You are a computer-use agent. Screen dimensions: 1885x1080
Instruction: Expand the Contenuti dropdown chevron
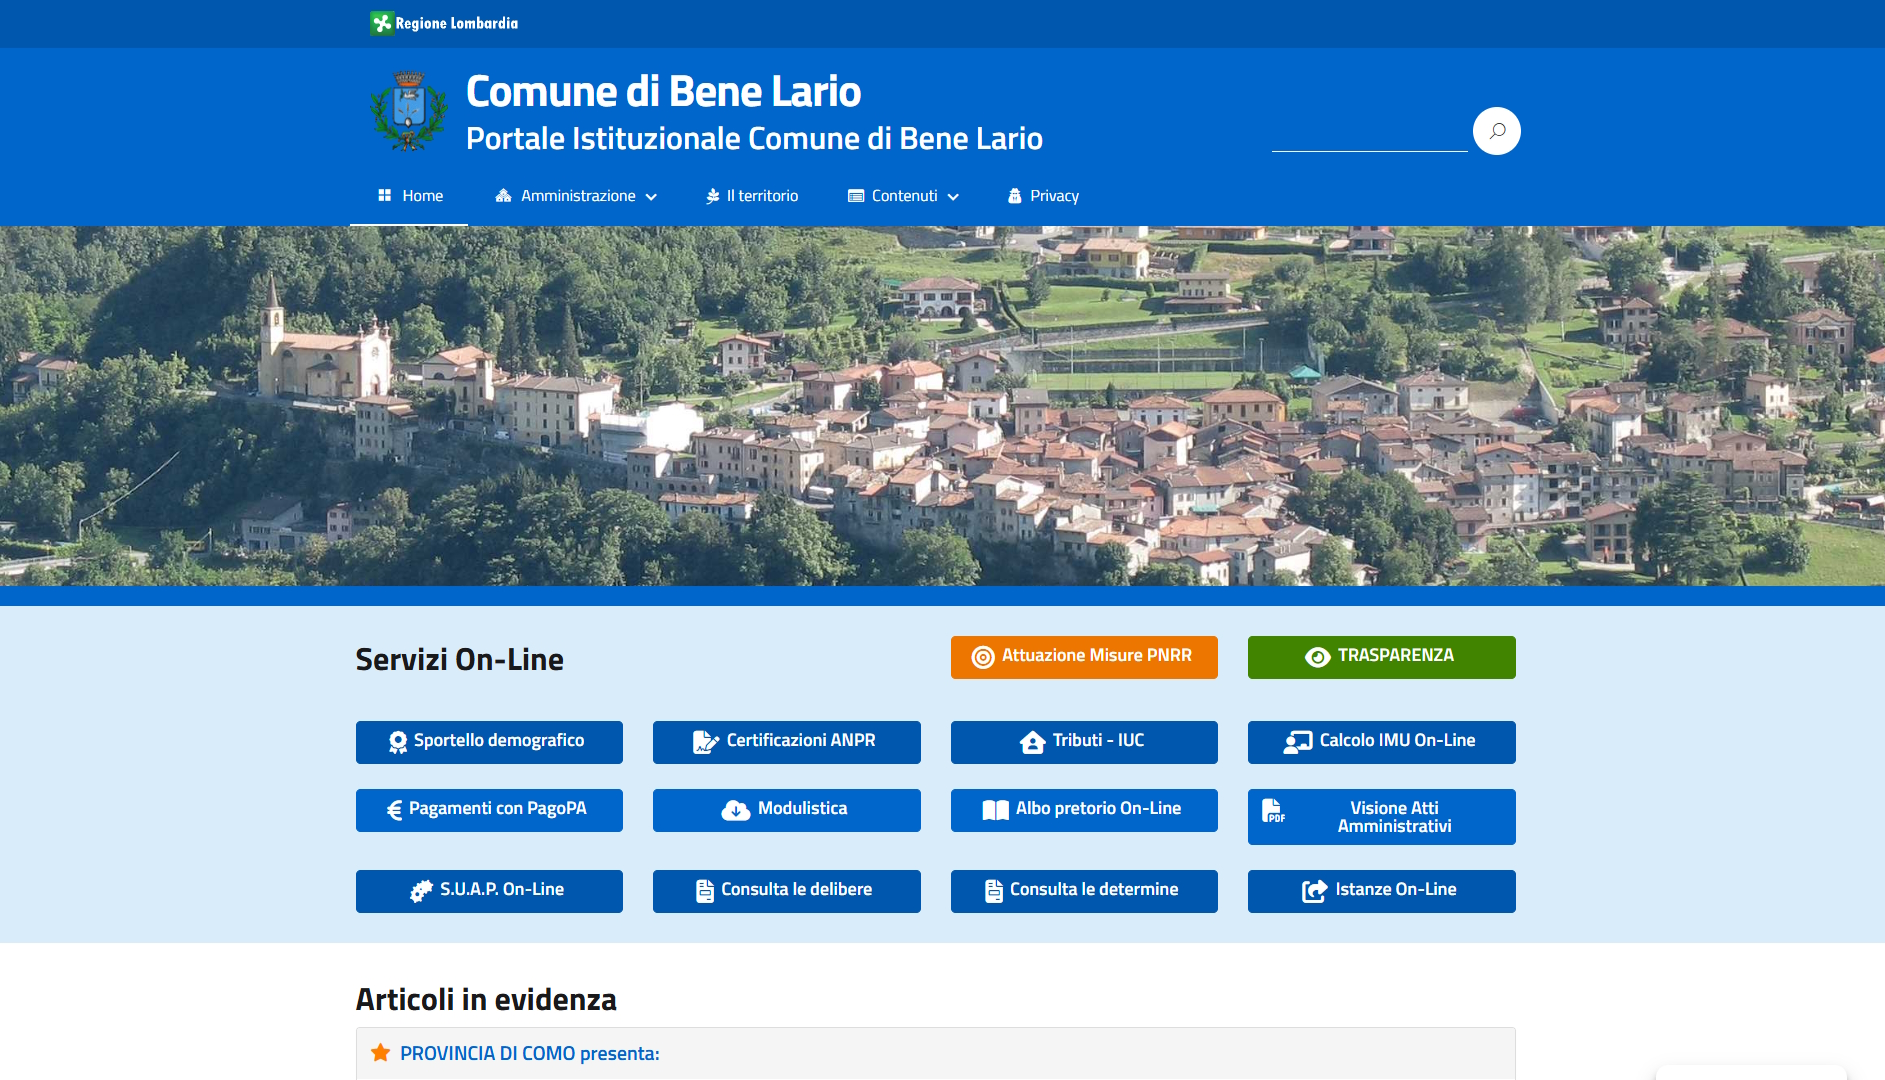tap(953, 197)
